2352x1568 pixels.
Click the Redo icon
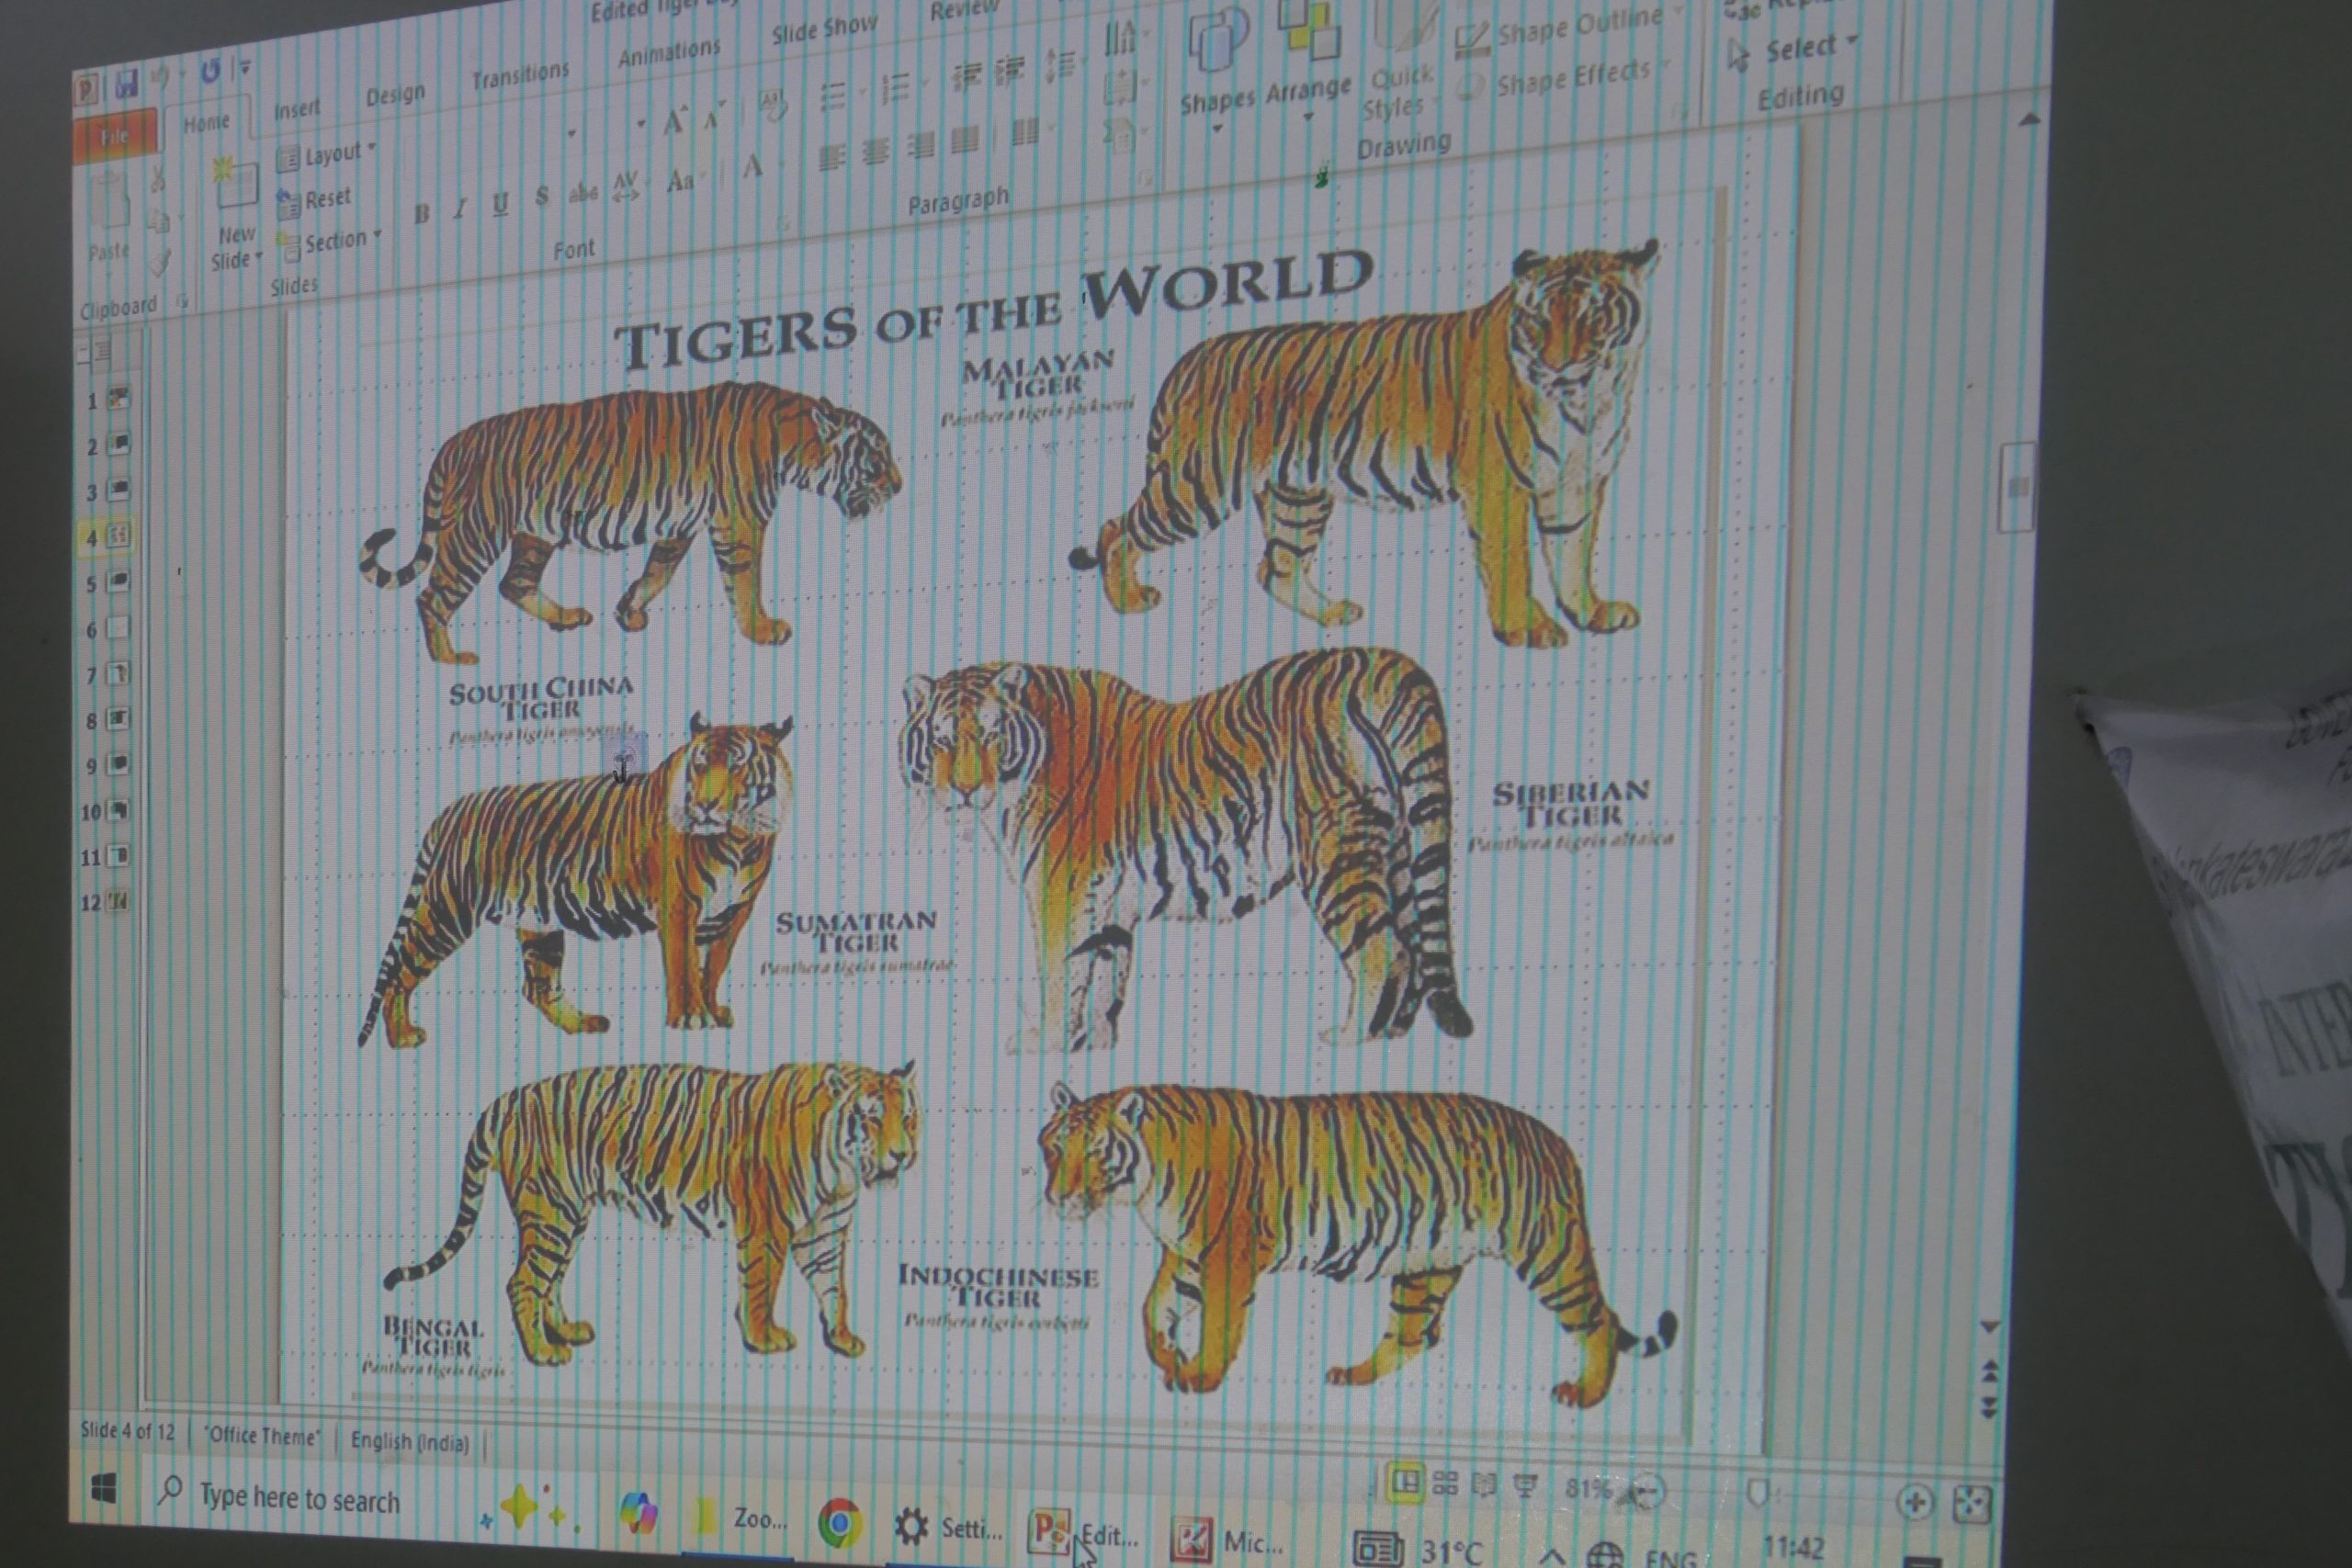[209, 71]
